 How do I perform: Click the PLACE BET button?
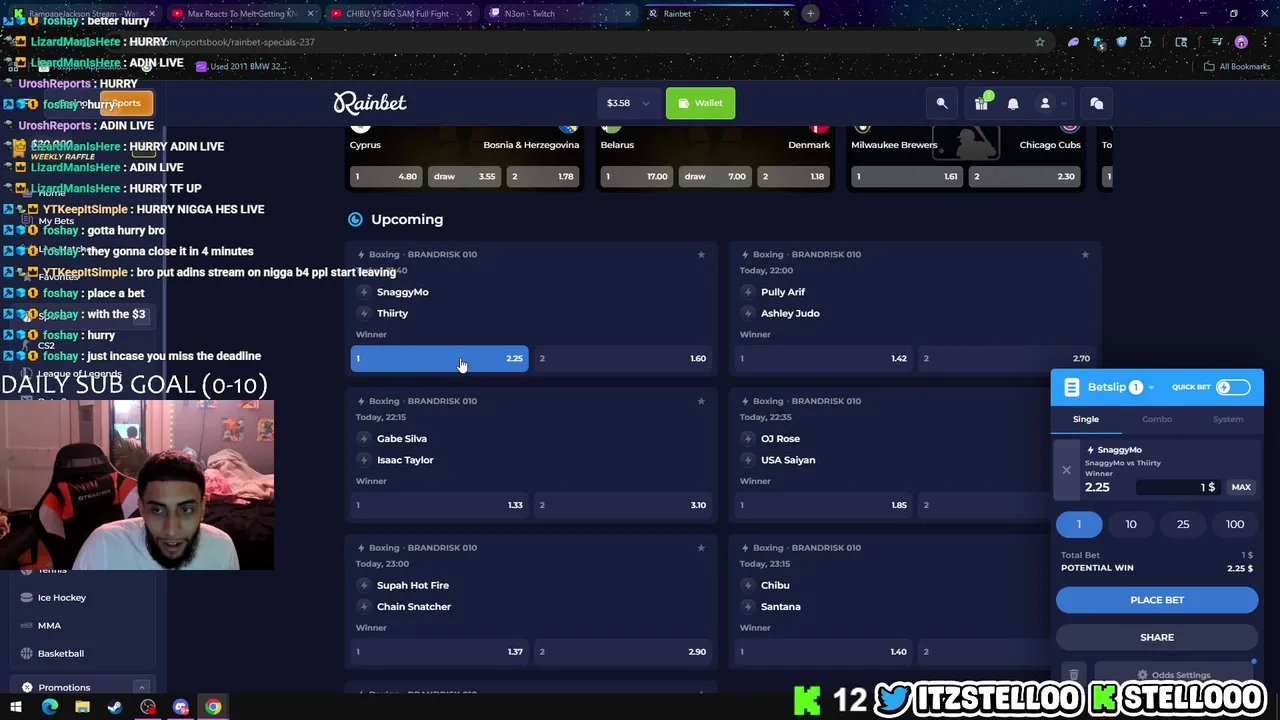tap(1157, 600)
